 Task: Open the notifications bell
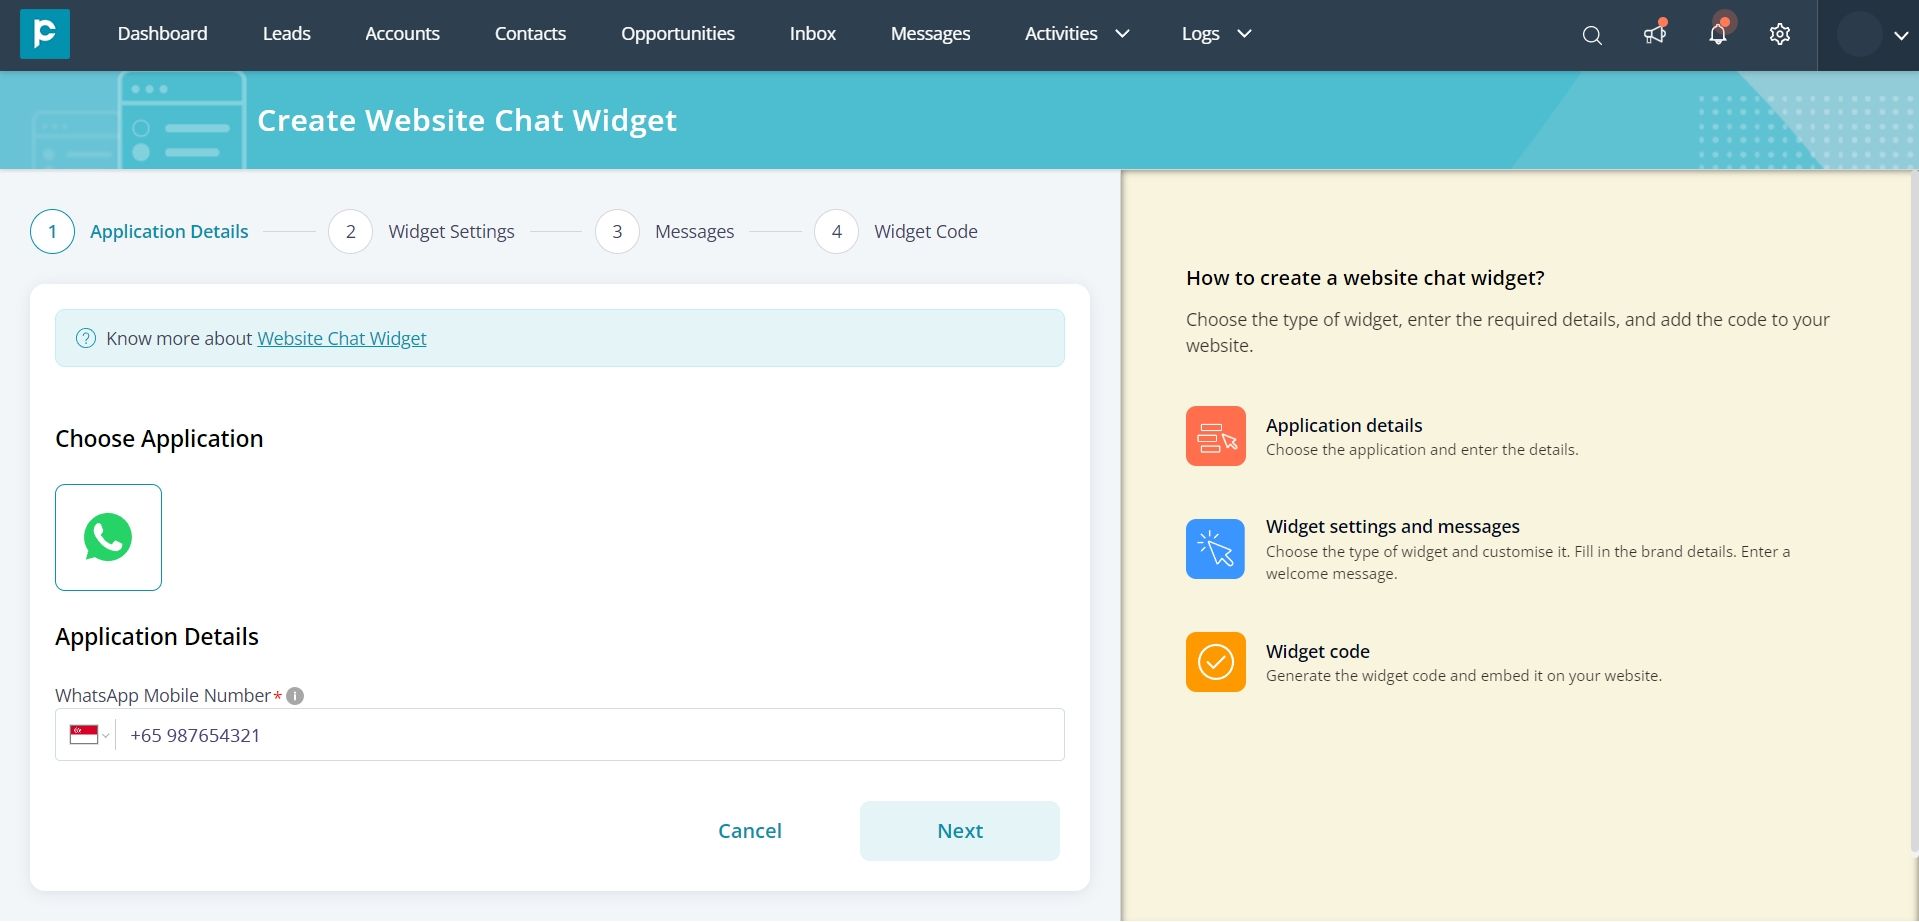[x=1717, y=34]
